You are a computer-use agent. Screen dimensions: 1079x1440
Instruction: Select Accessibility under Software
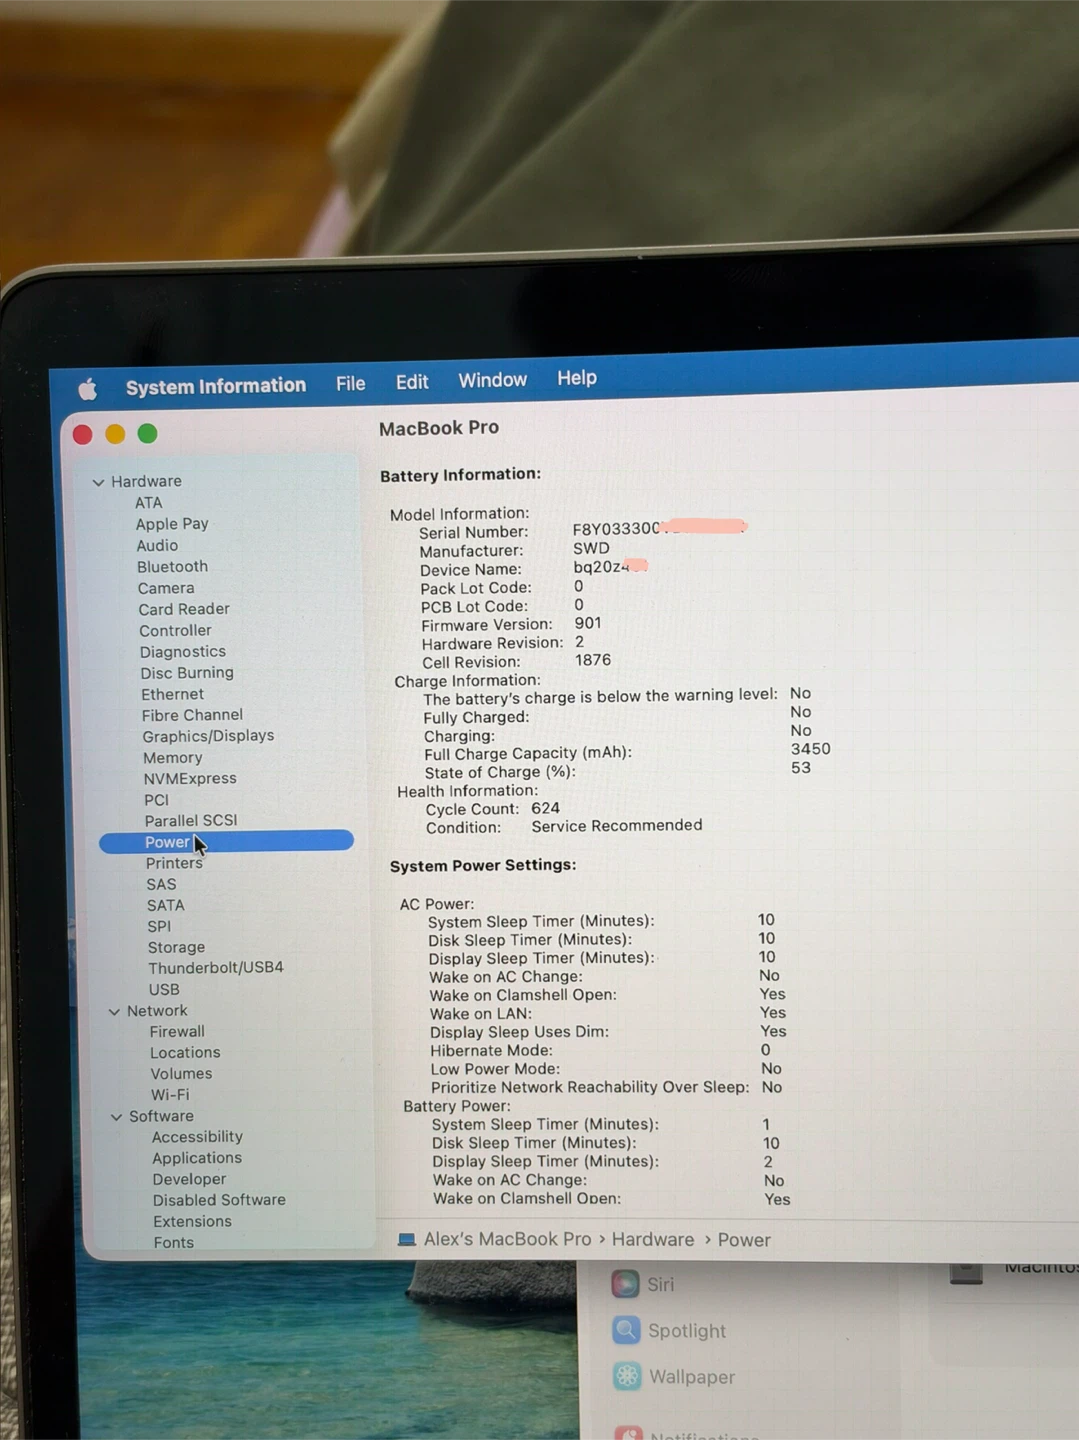pyautogui.click(x=197, y=1137)
